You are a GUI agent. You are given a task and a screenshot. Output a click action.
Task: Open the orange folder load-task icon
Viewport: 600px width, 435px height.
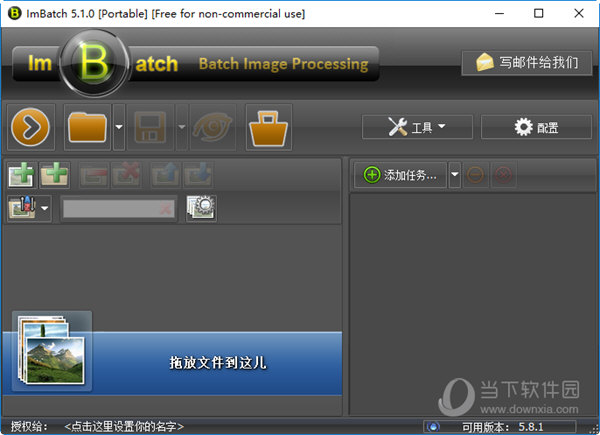click(87, 127)
